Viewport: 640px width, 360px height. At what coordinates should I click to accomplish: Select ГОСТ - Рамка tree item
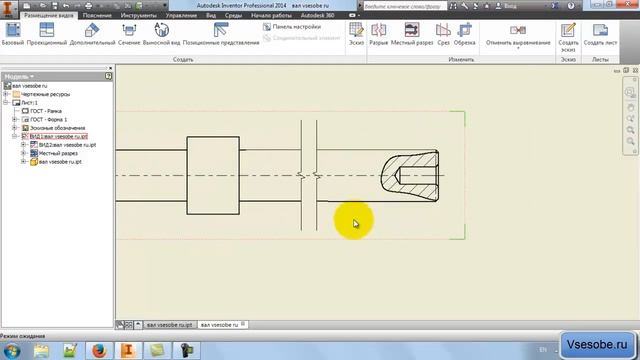click(41, 111)
